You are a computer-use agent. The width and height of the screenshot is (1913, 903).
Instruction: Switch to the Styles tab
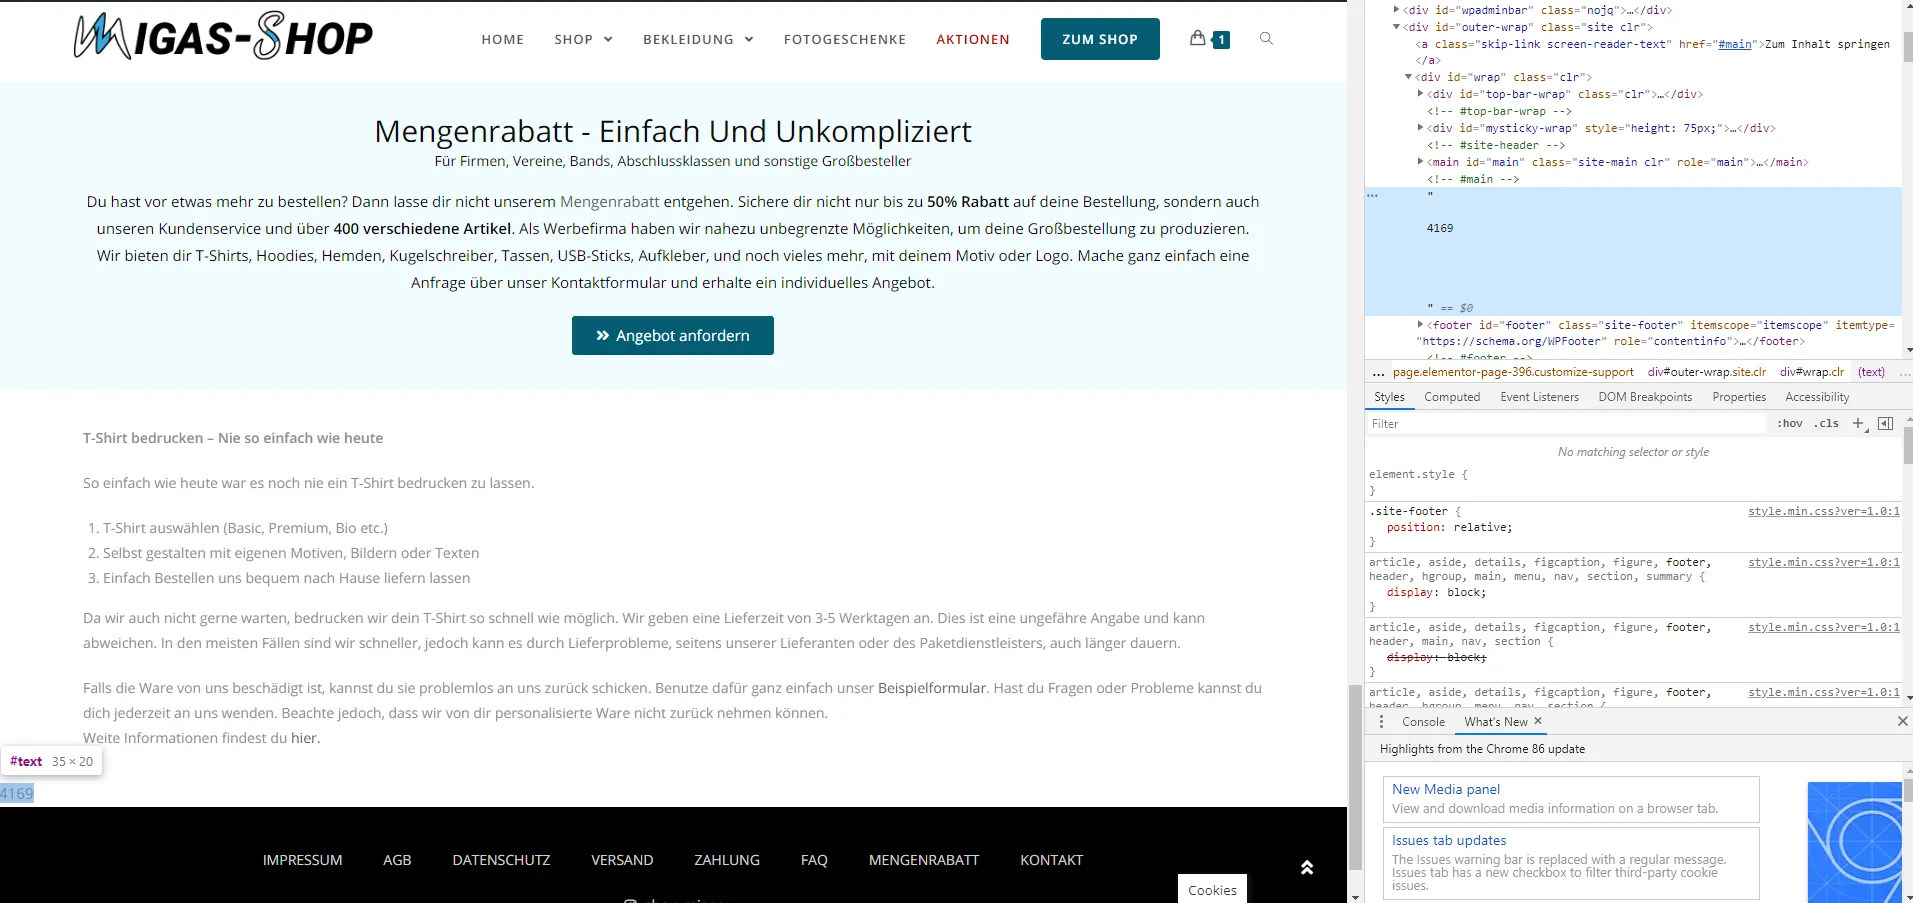point(1389,397)
